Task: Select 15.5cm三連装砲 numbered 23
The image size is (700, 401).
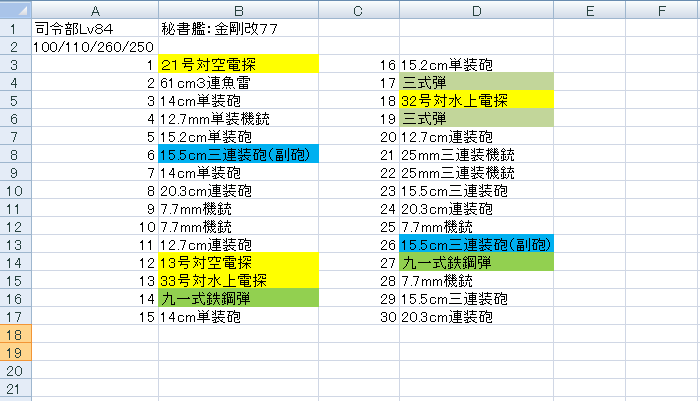Action: [x=476, y=190]
